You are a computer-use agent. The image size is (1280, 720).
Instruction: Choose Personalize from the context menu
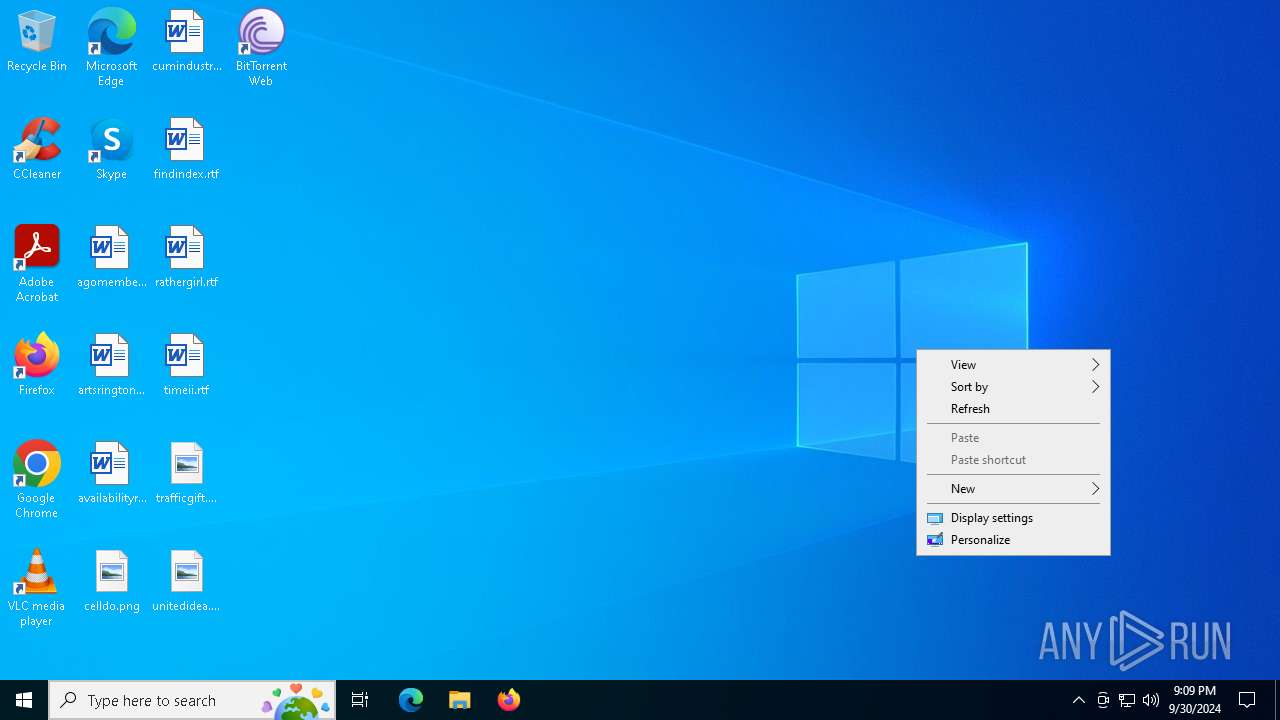1013,540
